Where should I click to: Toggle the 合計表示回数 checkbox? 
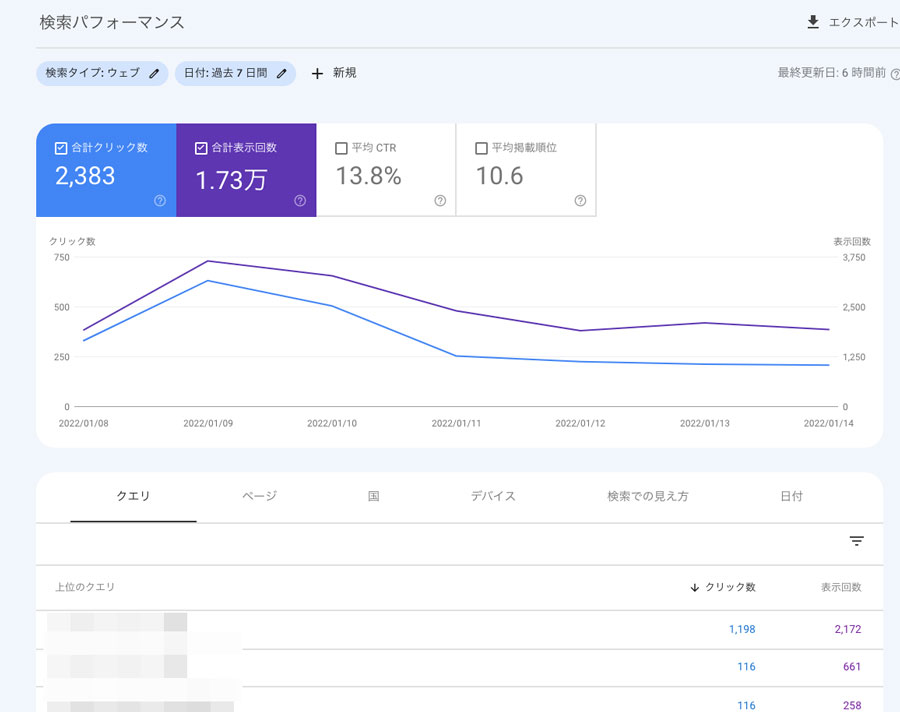point(201,148)
